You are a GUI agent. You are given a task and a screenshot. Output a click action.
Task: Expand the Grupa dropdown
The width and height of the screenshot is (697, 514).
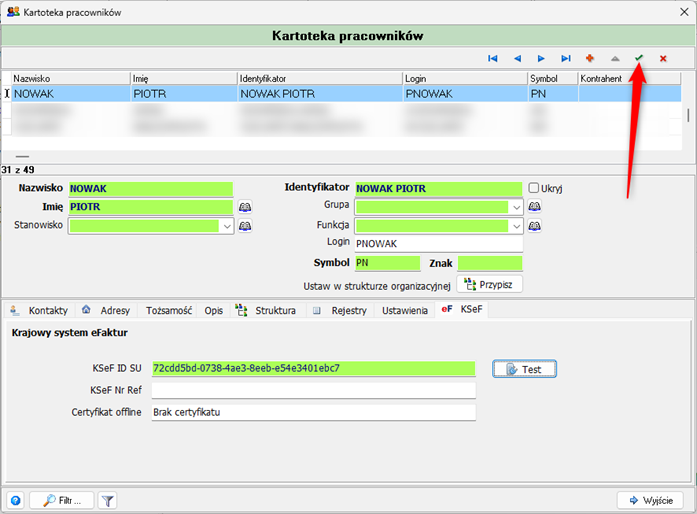tap(516, 207)
